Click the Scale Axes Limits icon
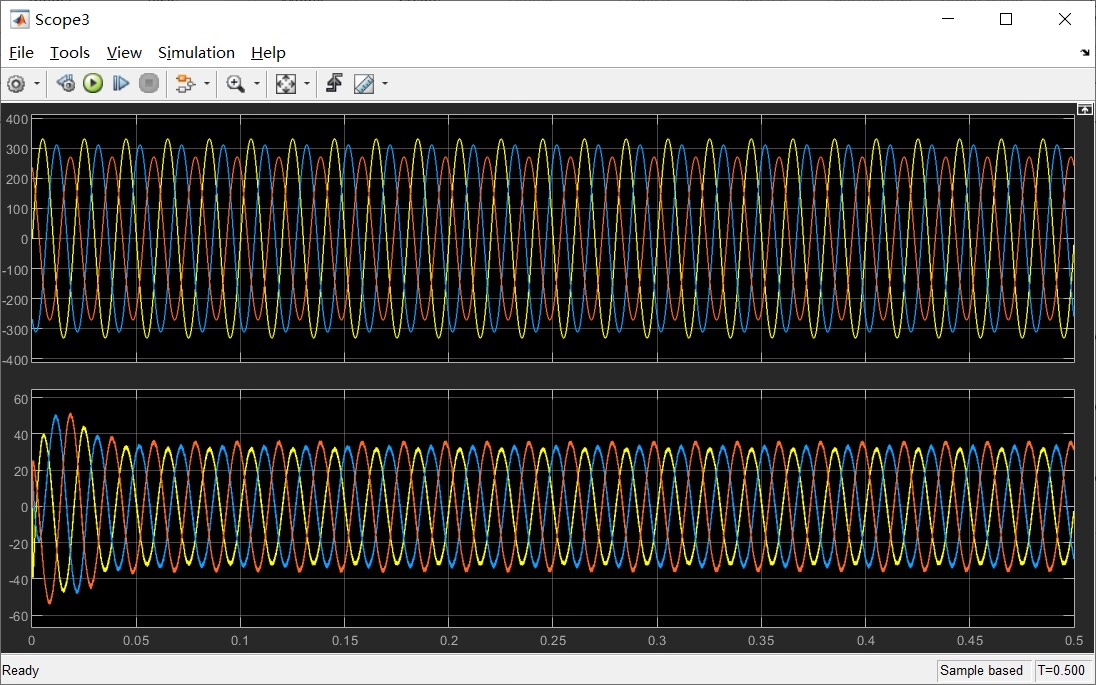 click(286, 84)
